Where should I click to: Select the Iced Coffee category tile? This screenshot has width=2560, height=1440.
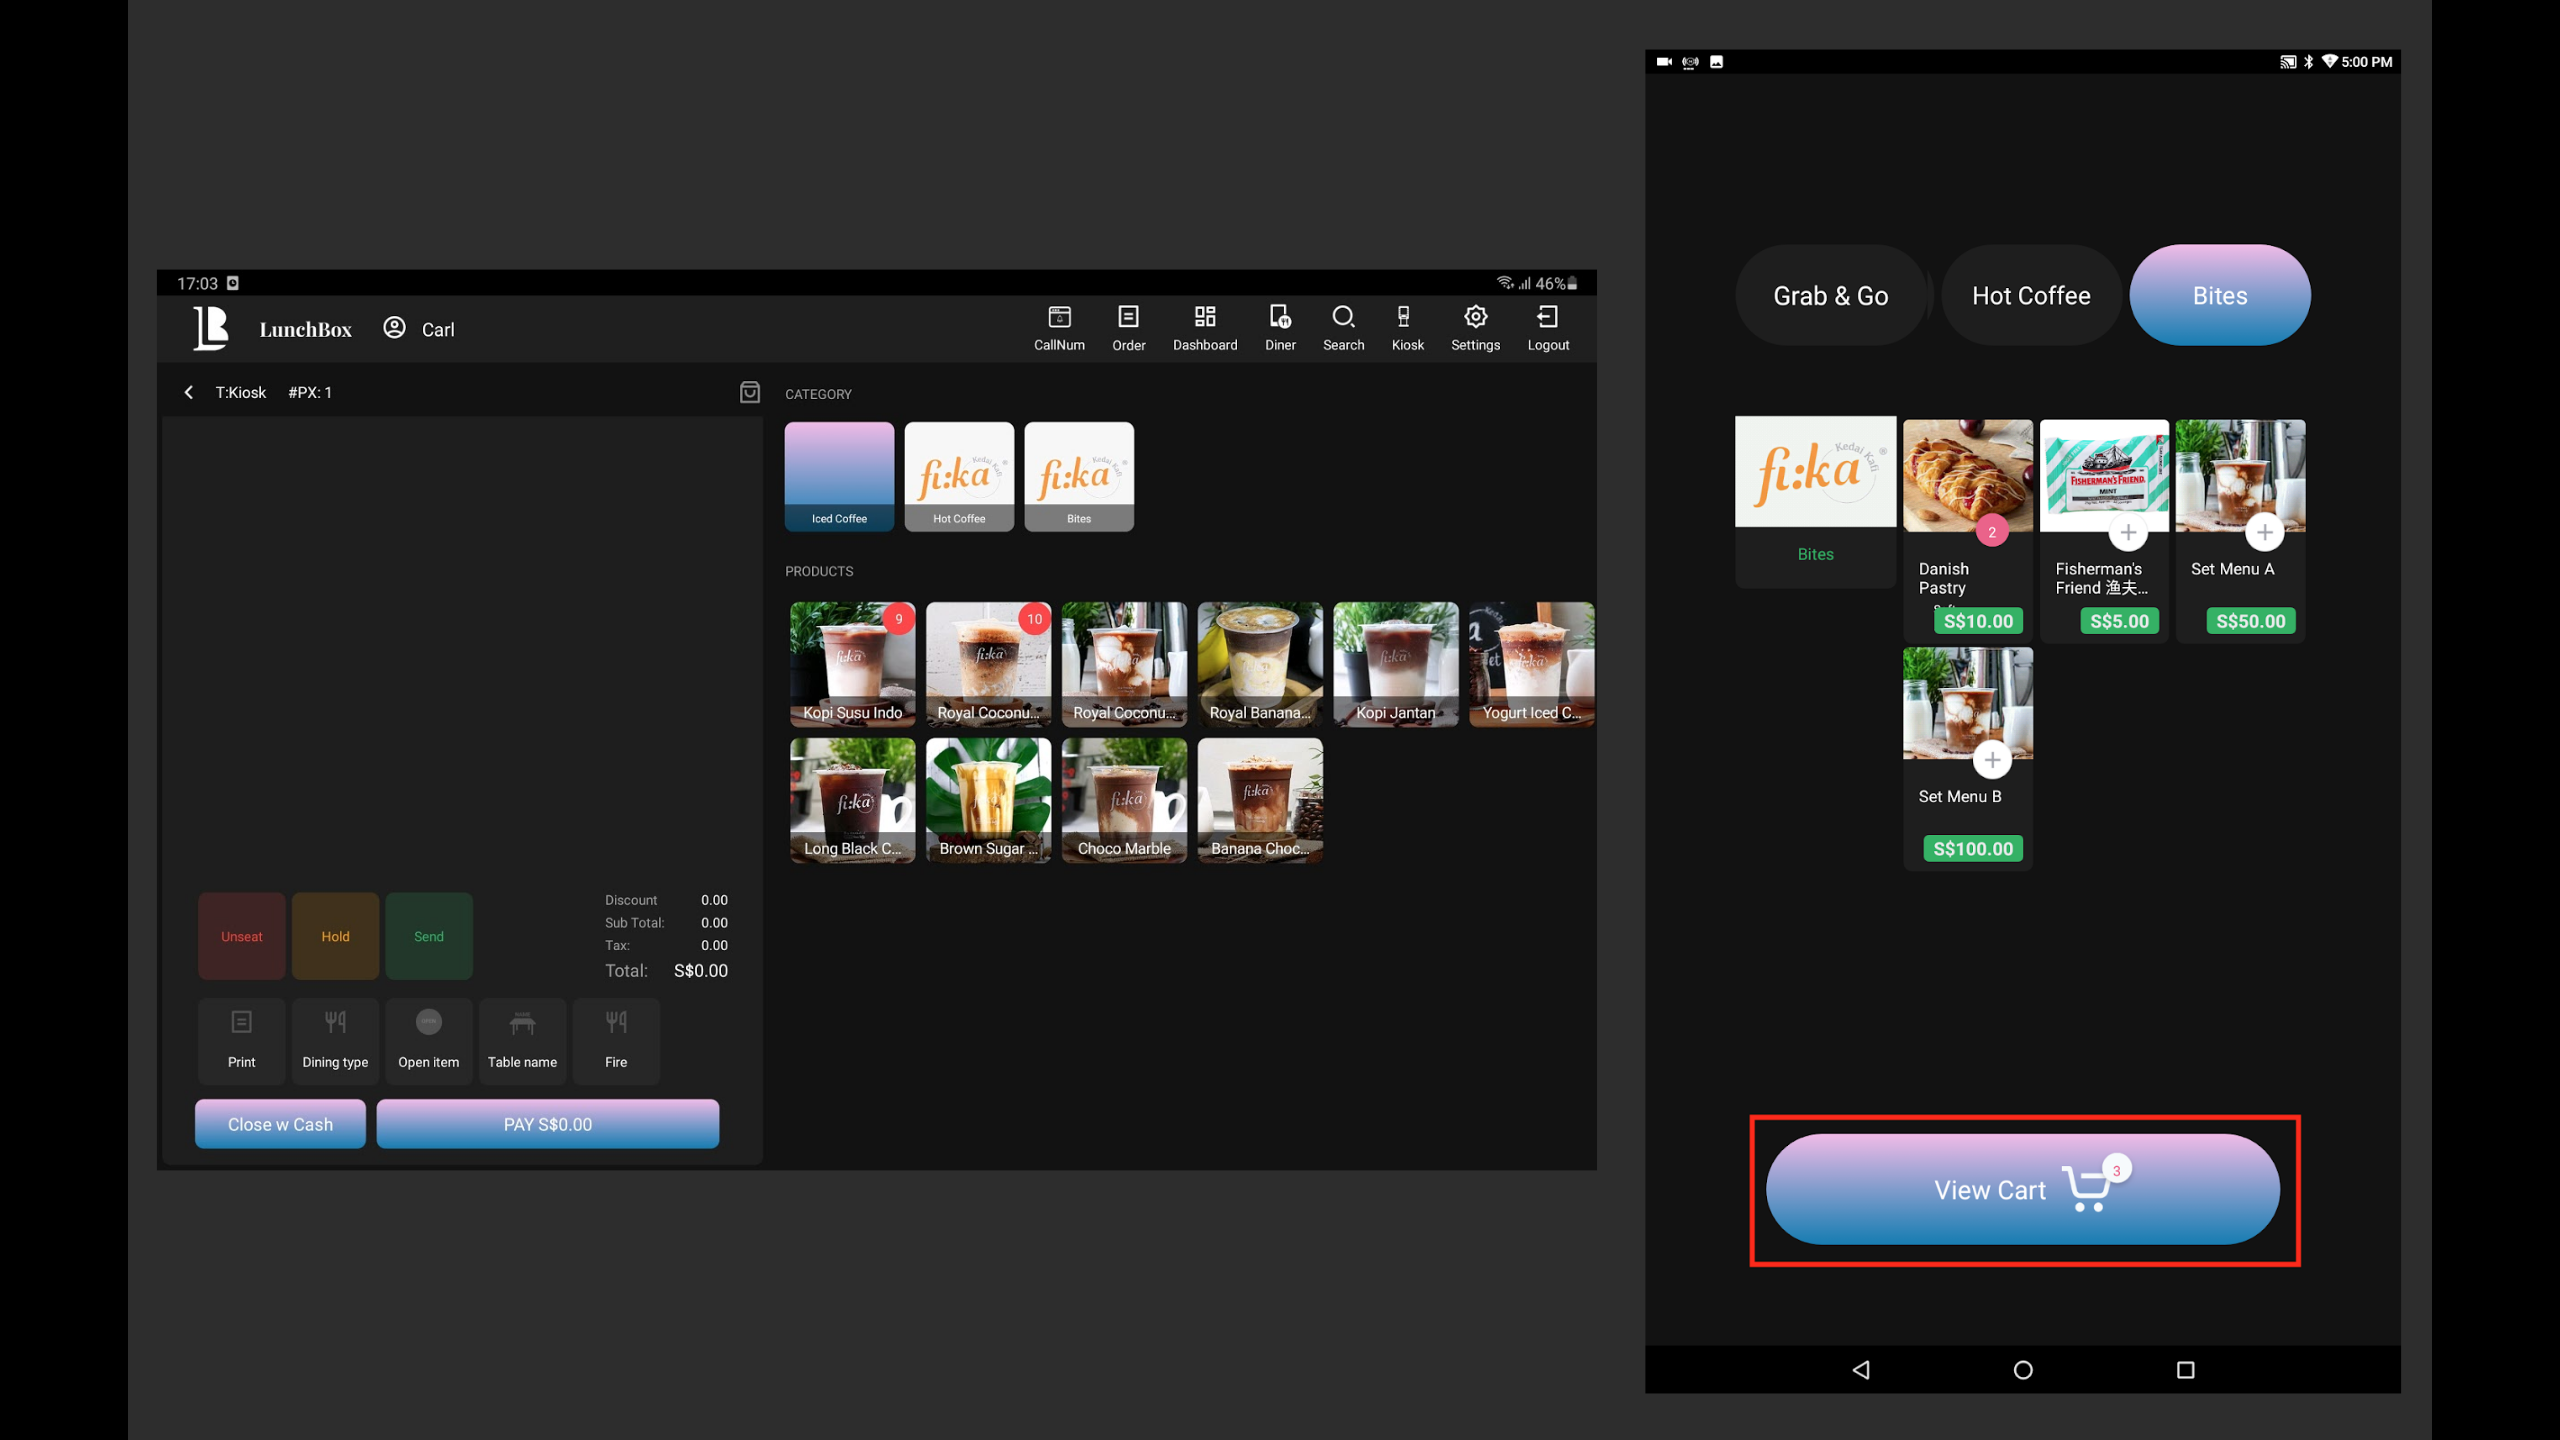[839, 476]
